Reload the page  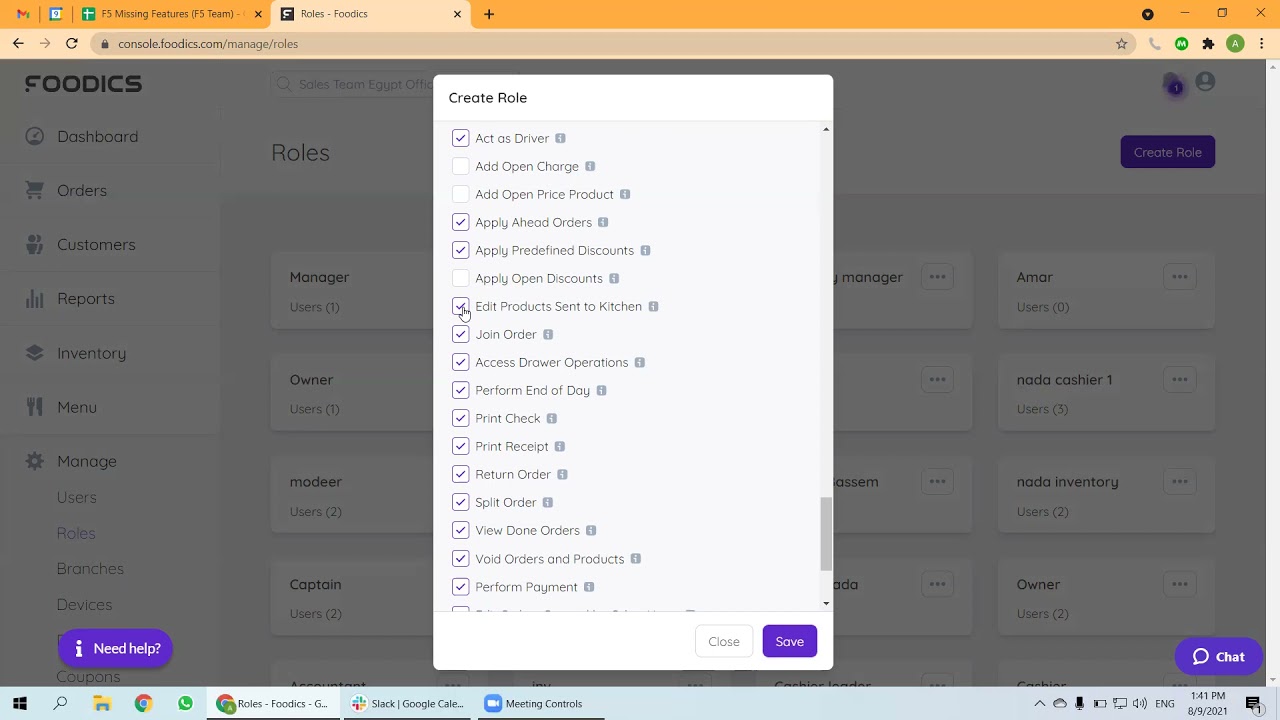(x=72, y=44)
